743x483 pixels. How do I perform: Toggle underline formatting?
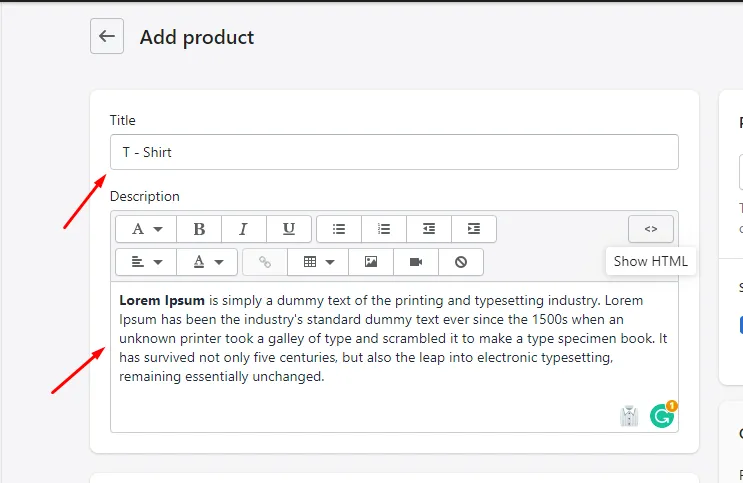[x=289, y=229]
